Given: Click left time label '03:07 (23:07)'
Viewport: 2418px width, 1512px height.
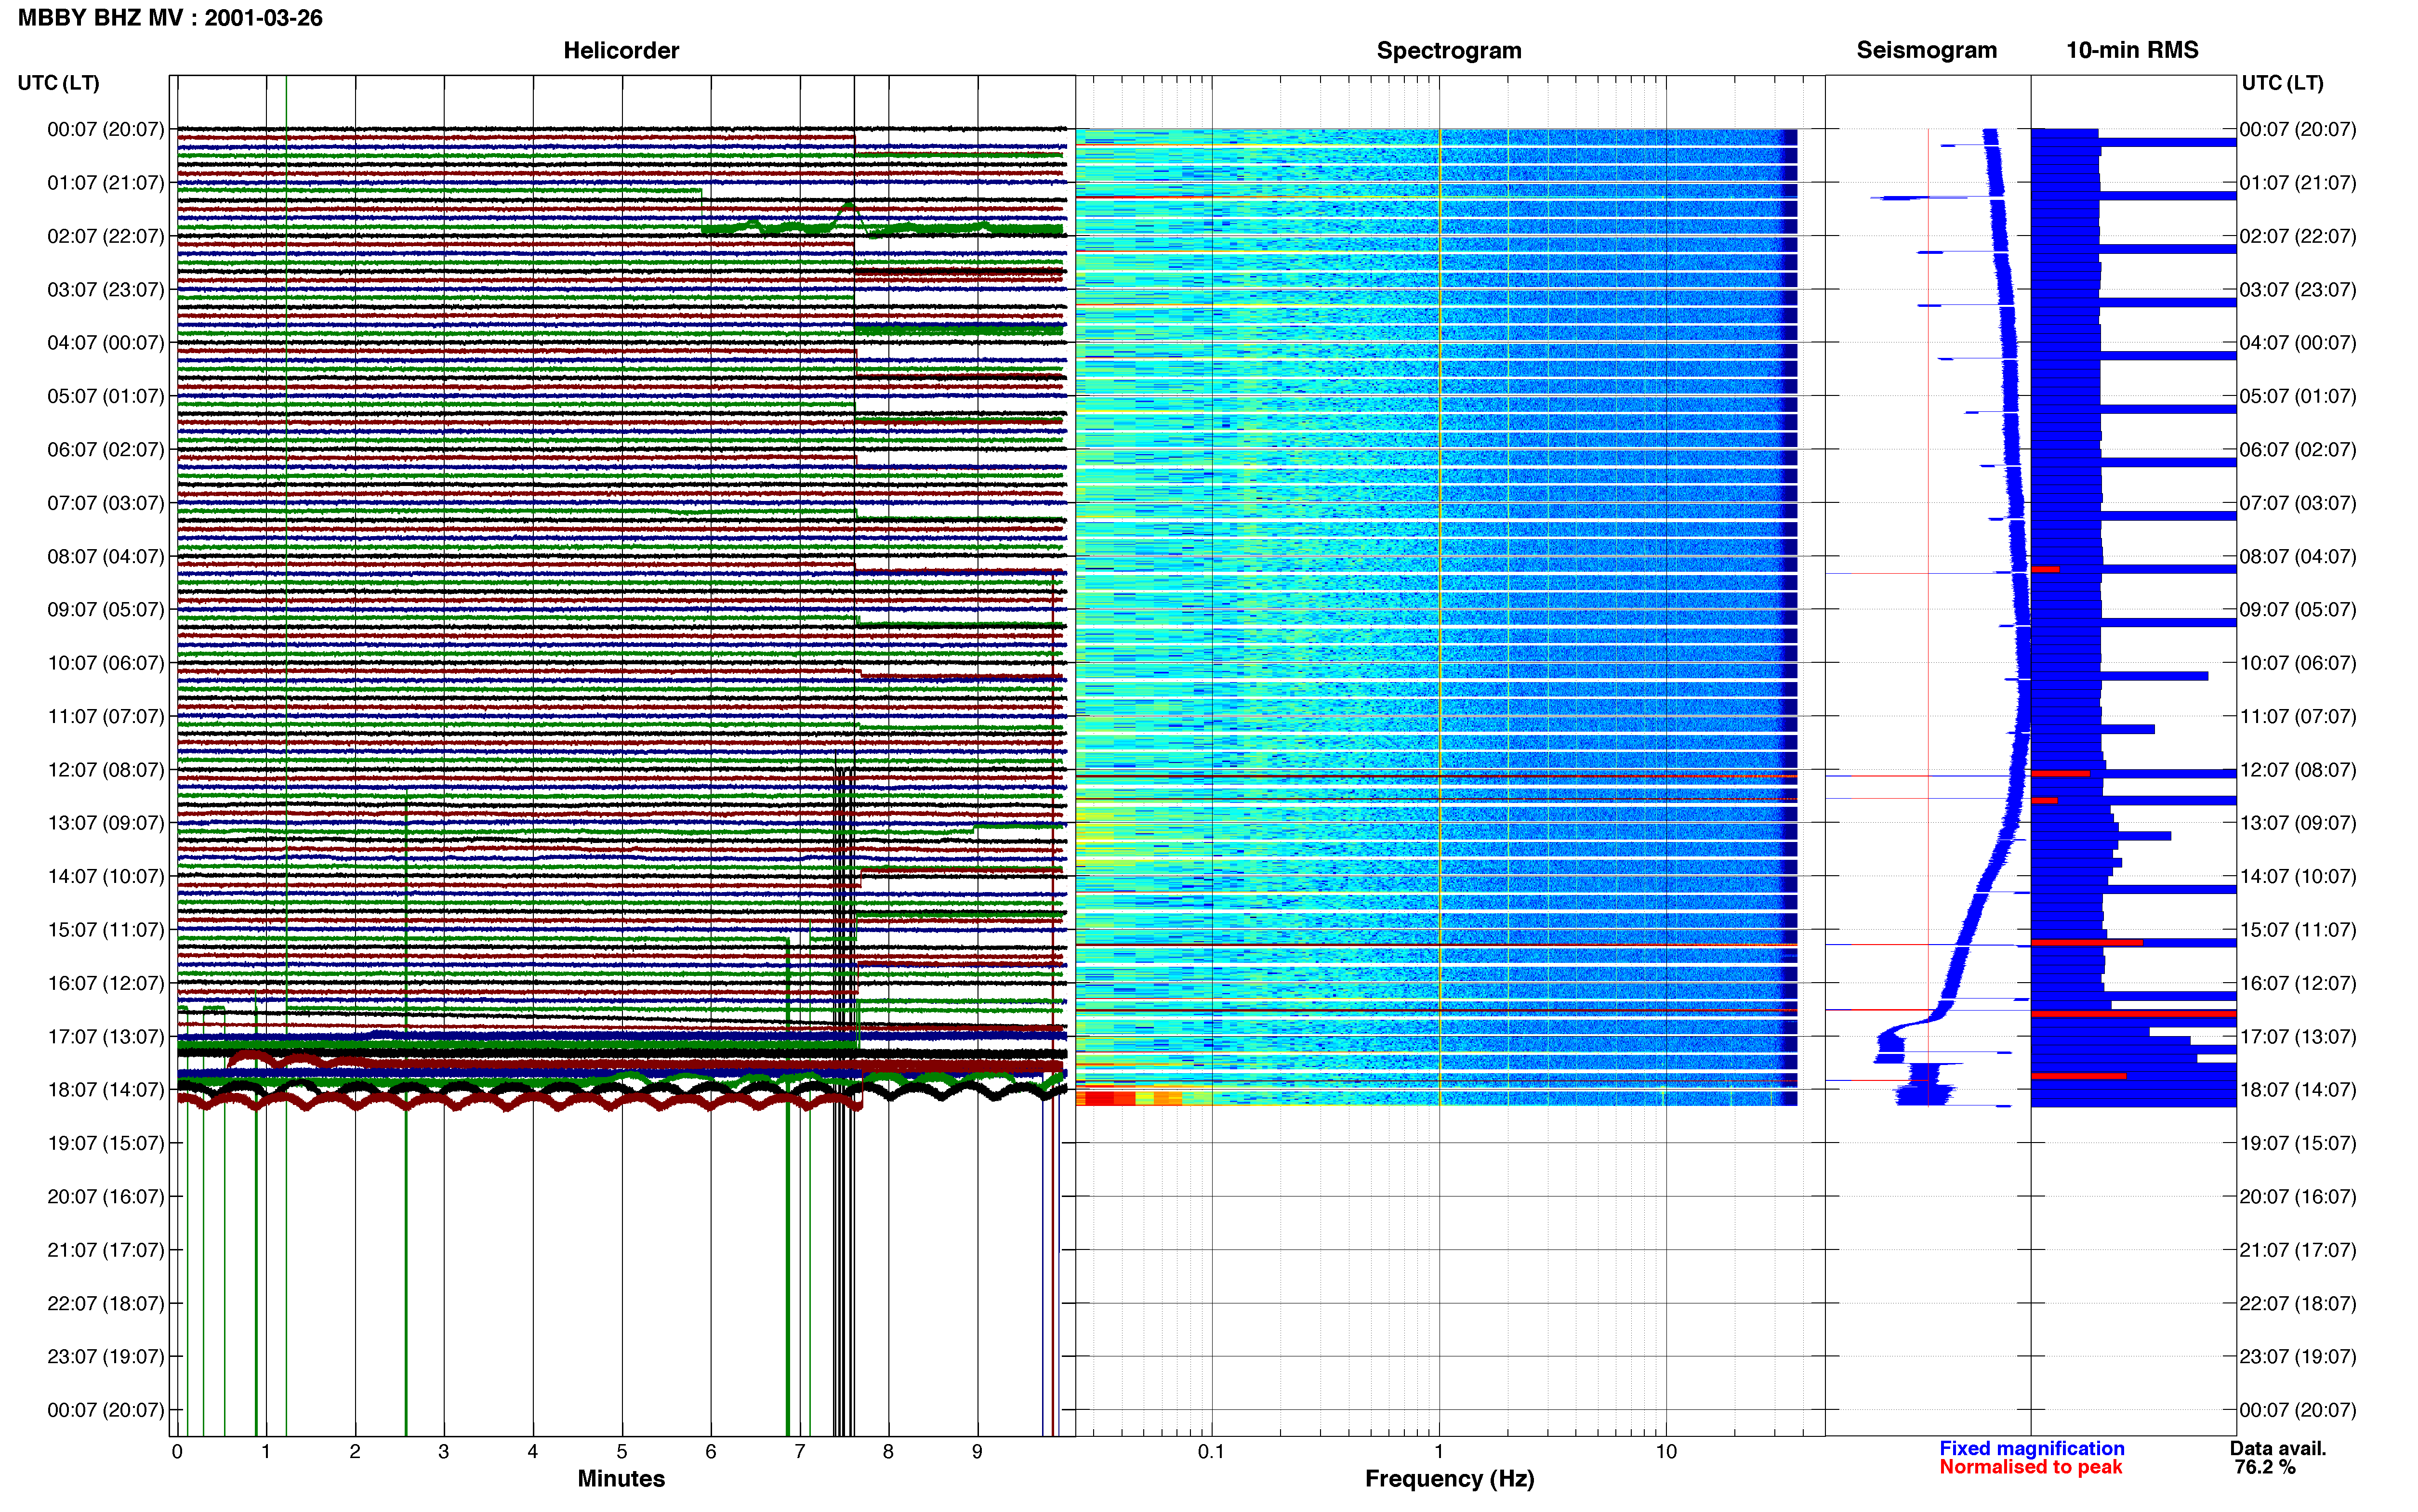Looking at the screenshot, I should click(105, 290).
